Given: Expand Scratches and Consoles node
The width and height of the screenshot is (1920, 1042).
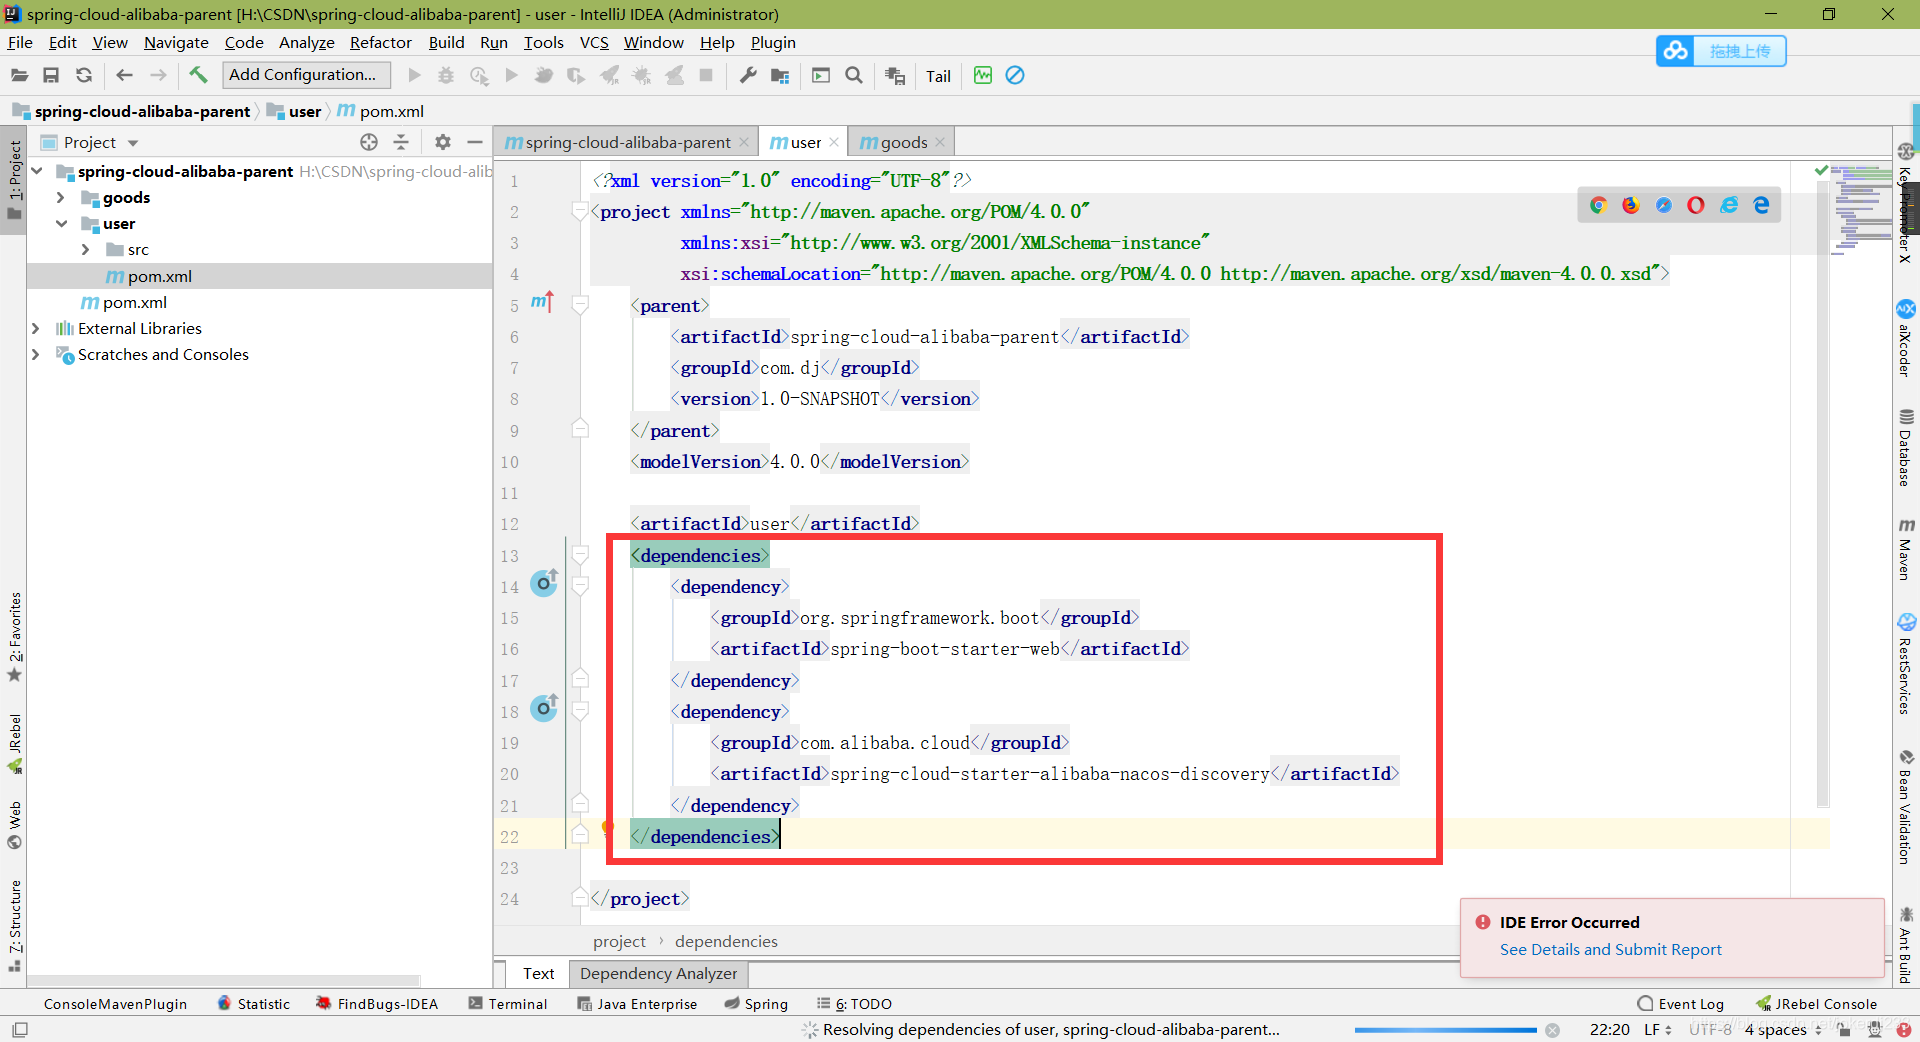Looking at the screenshot, I should 37,354.
